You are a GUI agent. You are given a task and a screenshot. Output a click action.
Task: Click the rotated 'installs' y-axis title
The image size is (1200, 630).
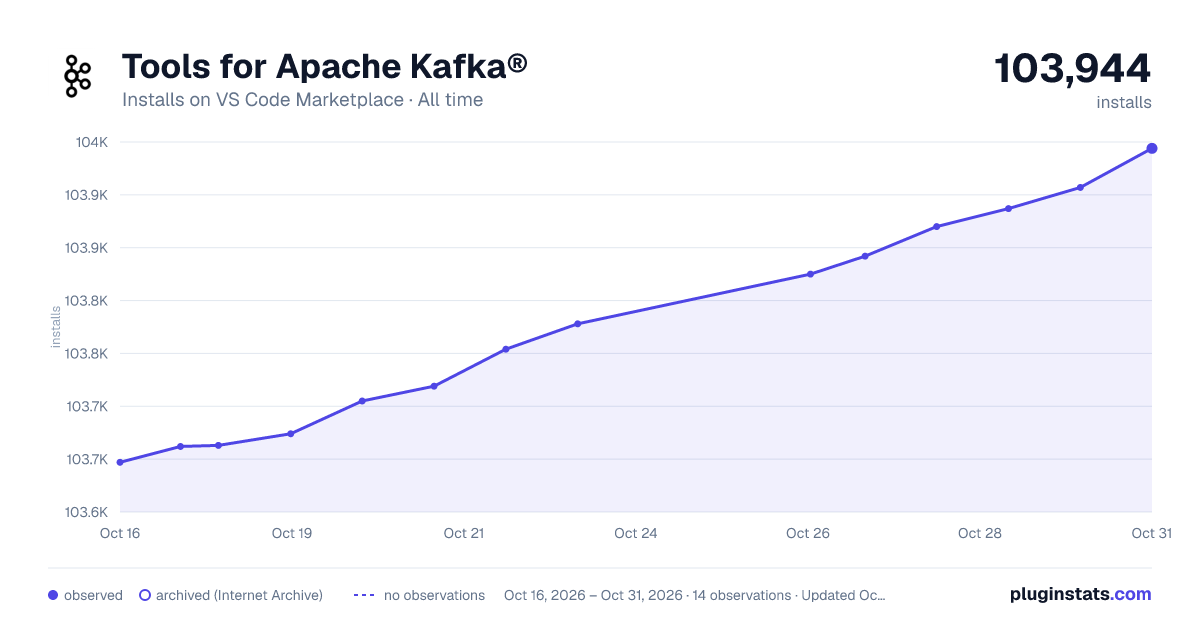(56, 327)
